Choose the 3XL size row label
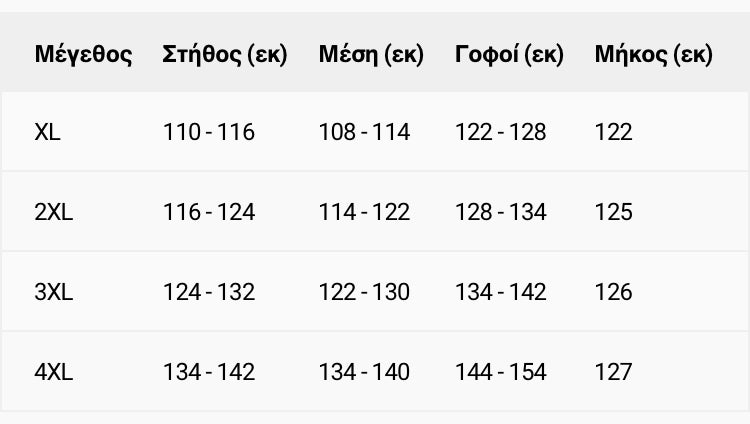 click(x=53, y=292)
